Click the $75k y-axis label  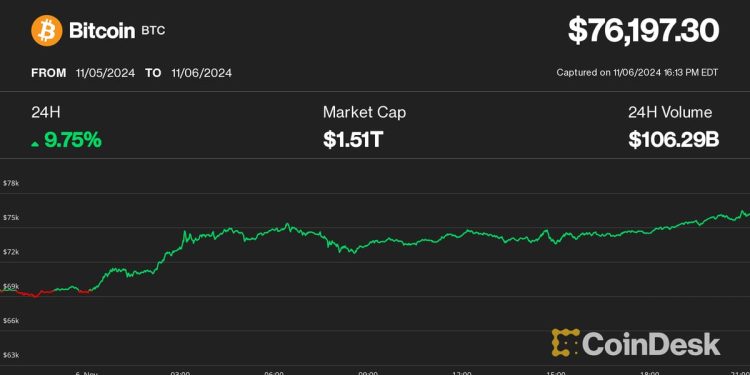[x=11, y=218]
